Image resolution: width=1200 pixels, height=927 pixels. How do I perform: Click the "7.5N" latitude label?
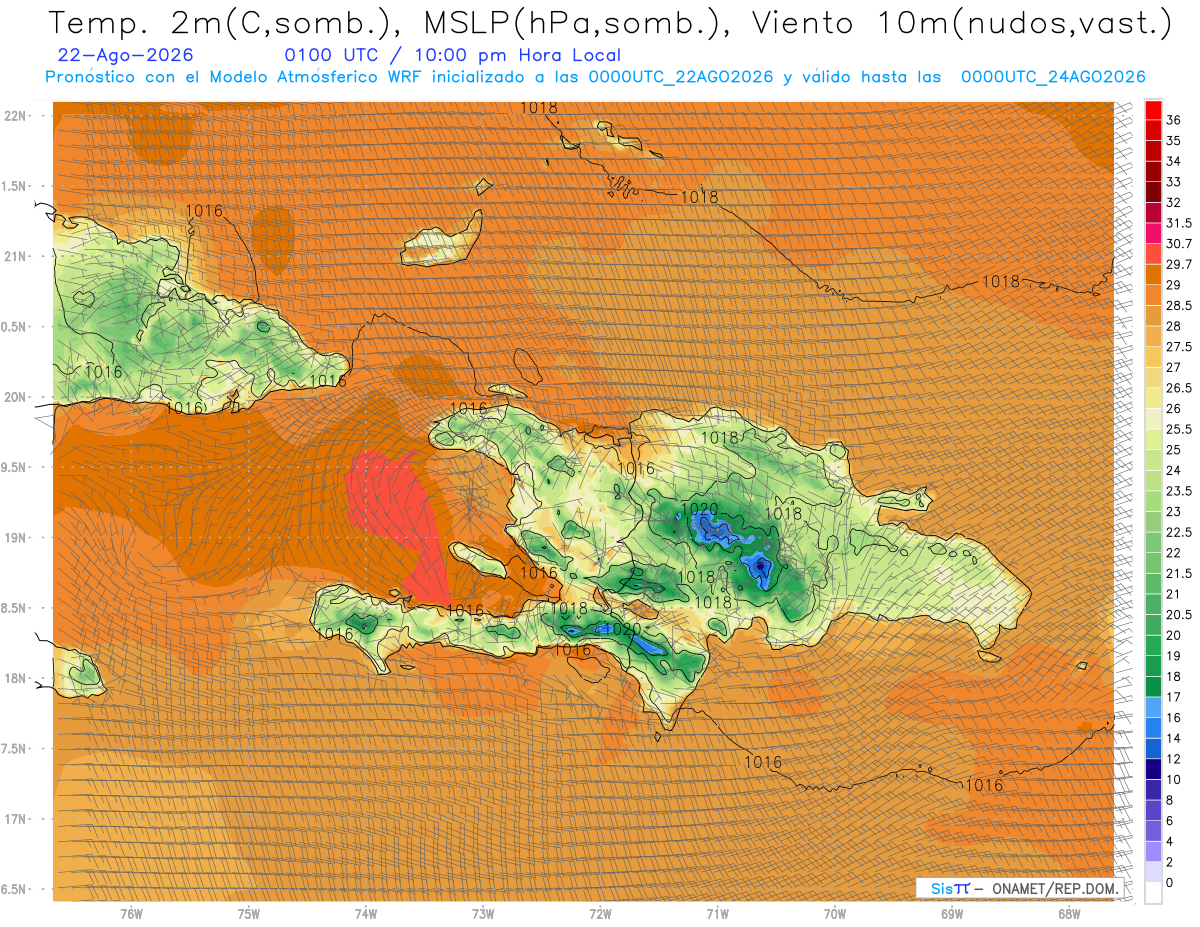click(15, 749)
